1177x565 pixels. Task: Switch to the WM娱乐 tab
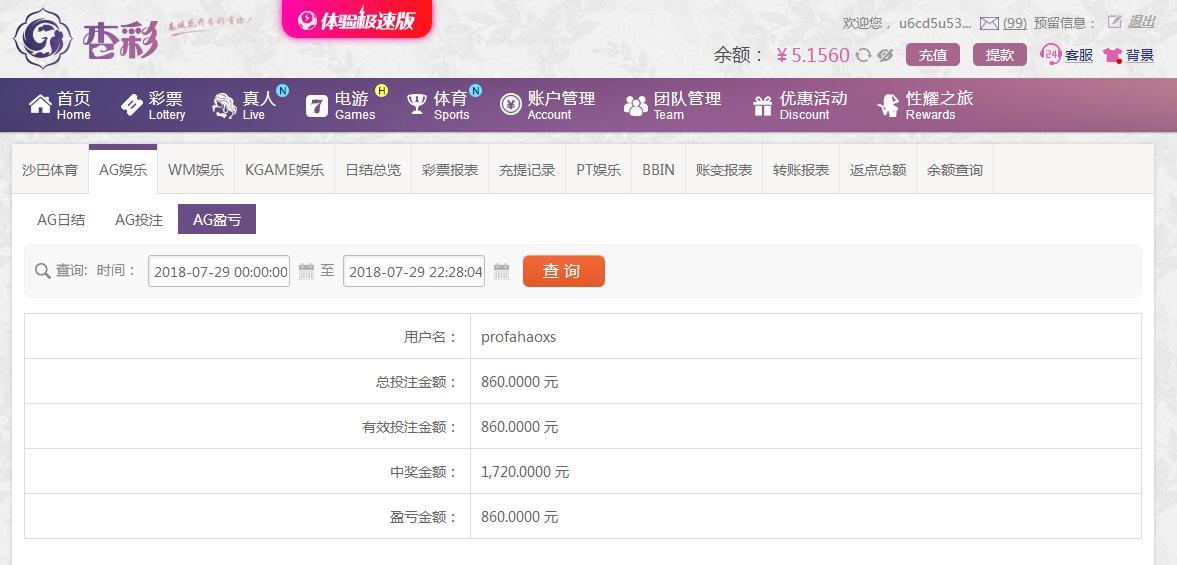pos(196,170)
